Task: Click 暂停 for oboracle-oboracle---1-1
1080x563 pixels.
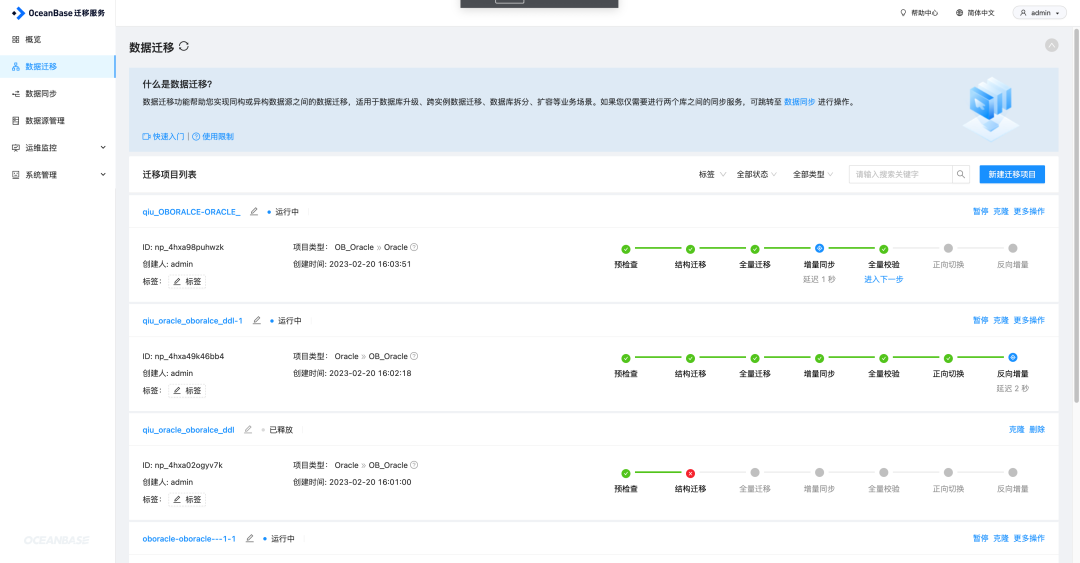Action: (980, 538)
